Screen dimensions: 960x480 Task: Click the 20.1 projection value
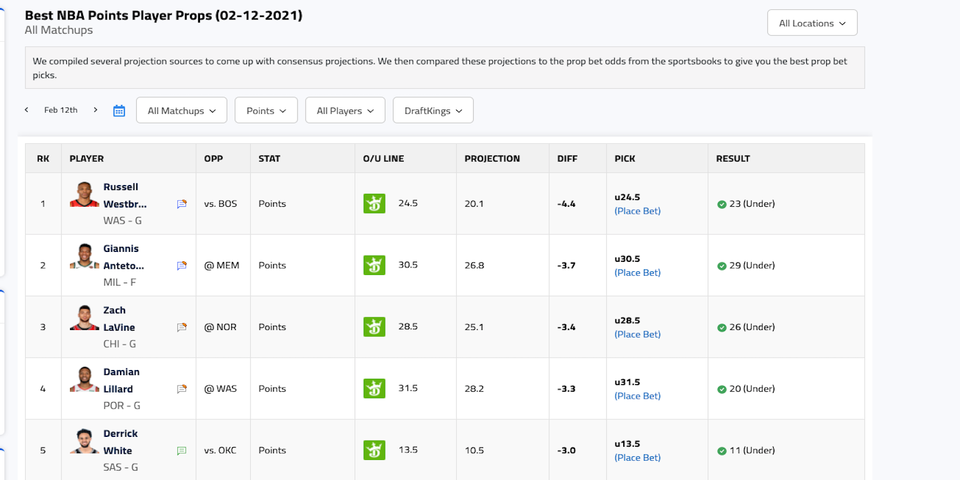point(474,204)
